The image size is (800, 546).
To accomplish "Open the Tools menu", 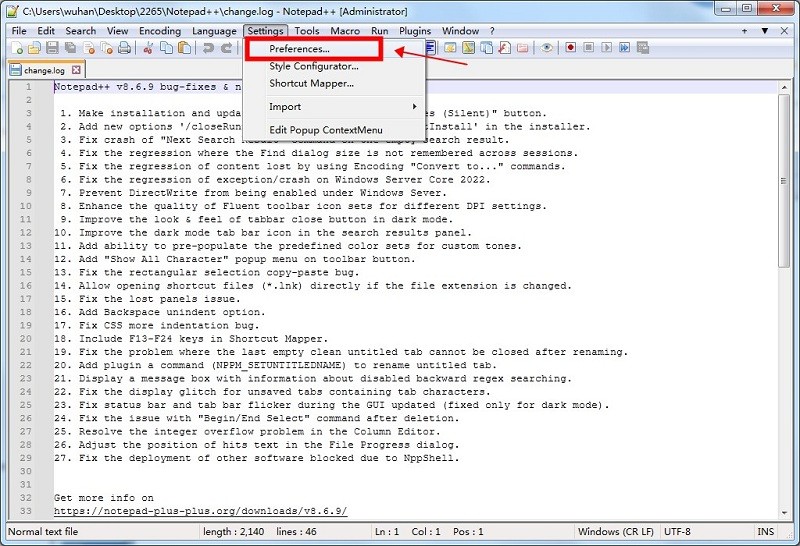I will (307, 31).
